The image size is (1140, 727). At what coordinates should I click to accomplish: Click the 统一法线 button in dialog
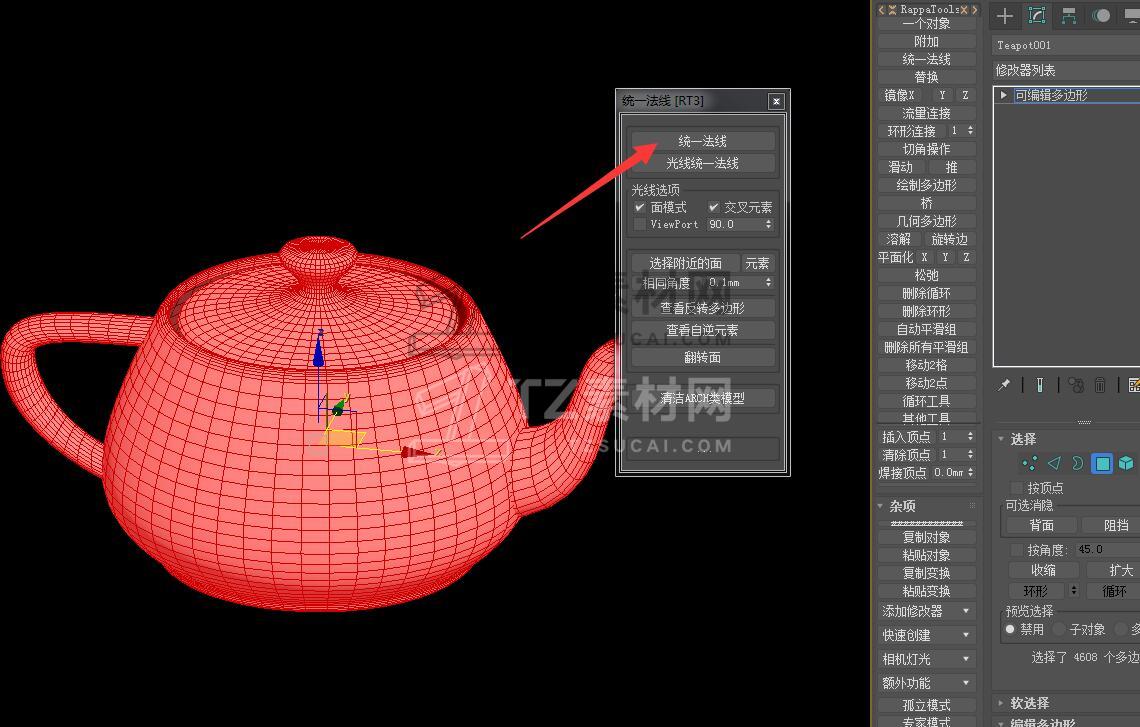702,141
